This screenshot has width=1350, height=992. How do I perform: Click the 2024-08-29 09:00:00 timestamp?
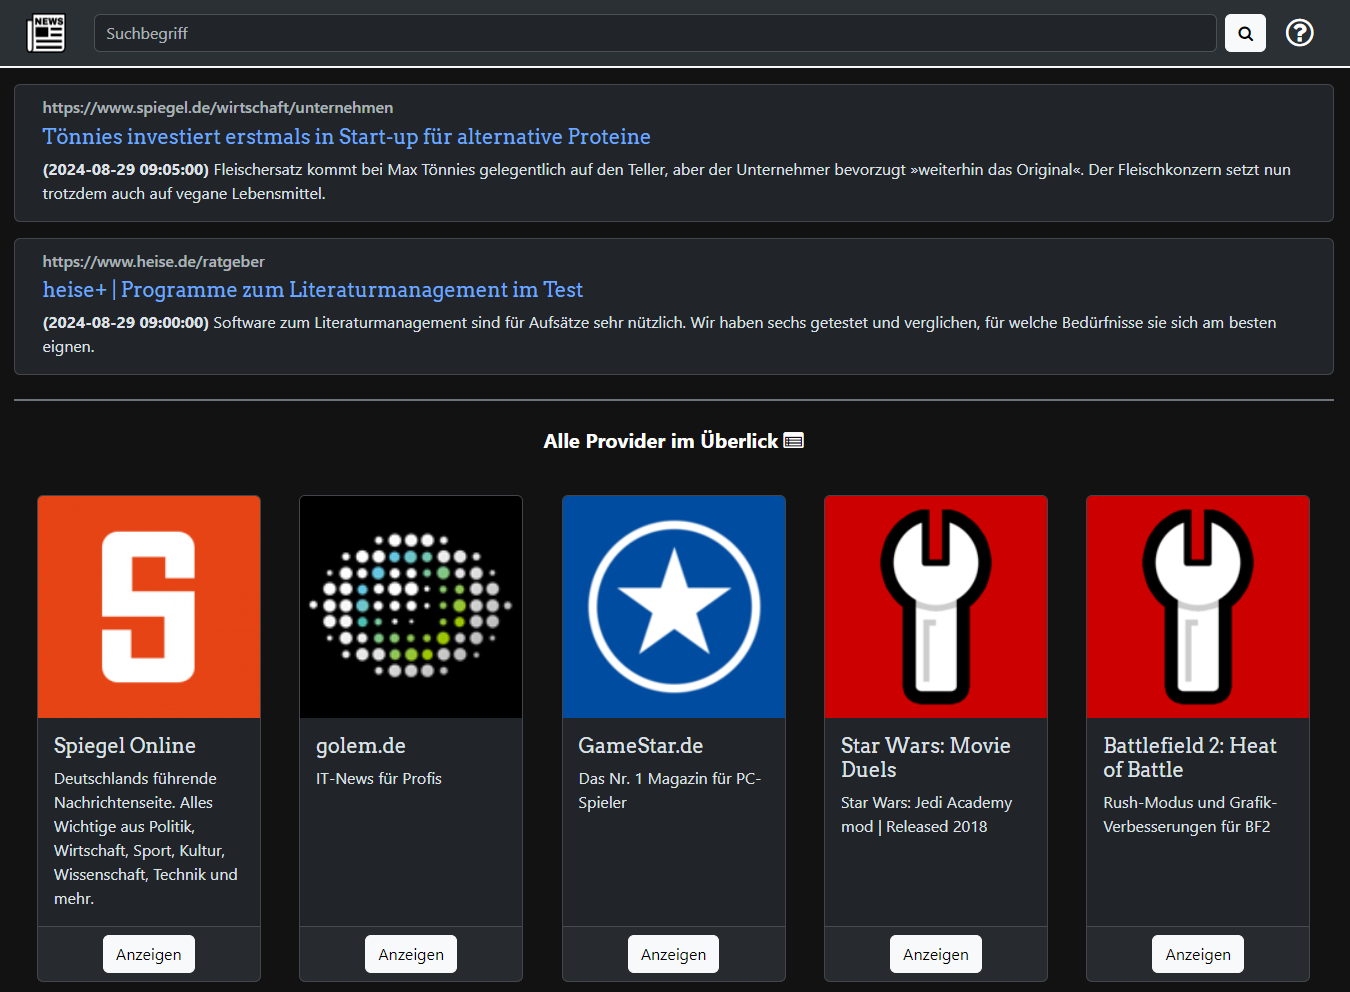pyautogui.click(x=126, y=323)
